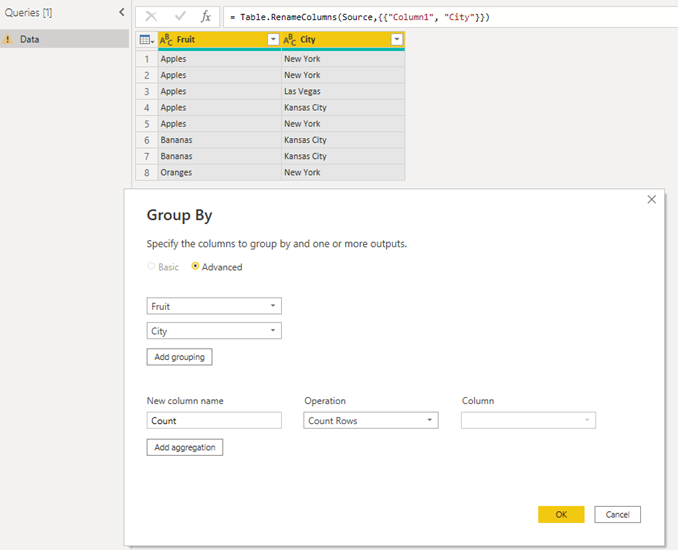The height and width of the screenshot is (550, 678).
Task: Open the Fruit column filter dropdown
Action: tap(273, 40)
